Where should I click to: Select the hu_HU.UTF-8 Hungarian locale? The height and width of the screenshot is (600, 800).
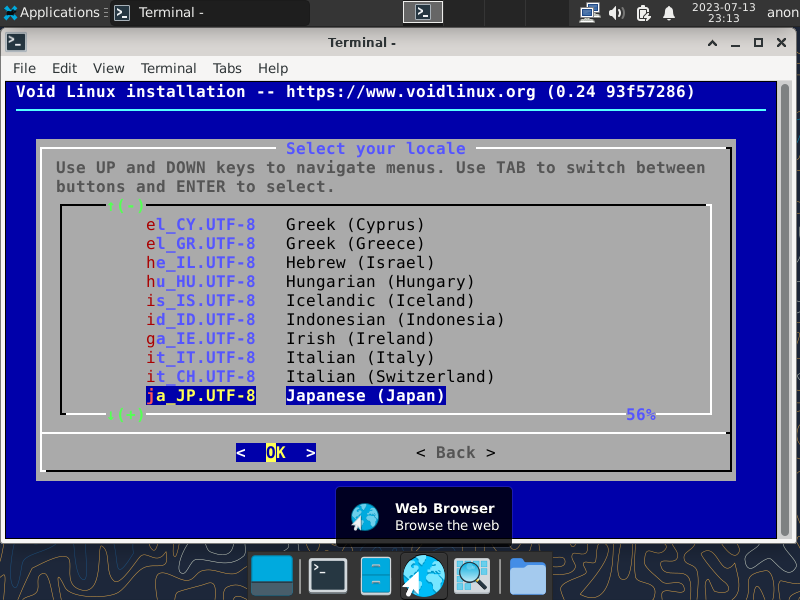tap(310, 282)
